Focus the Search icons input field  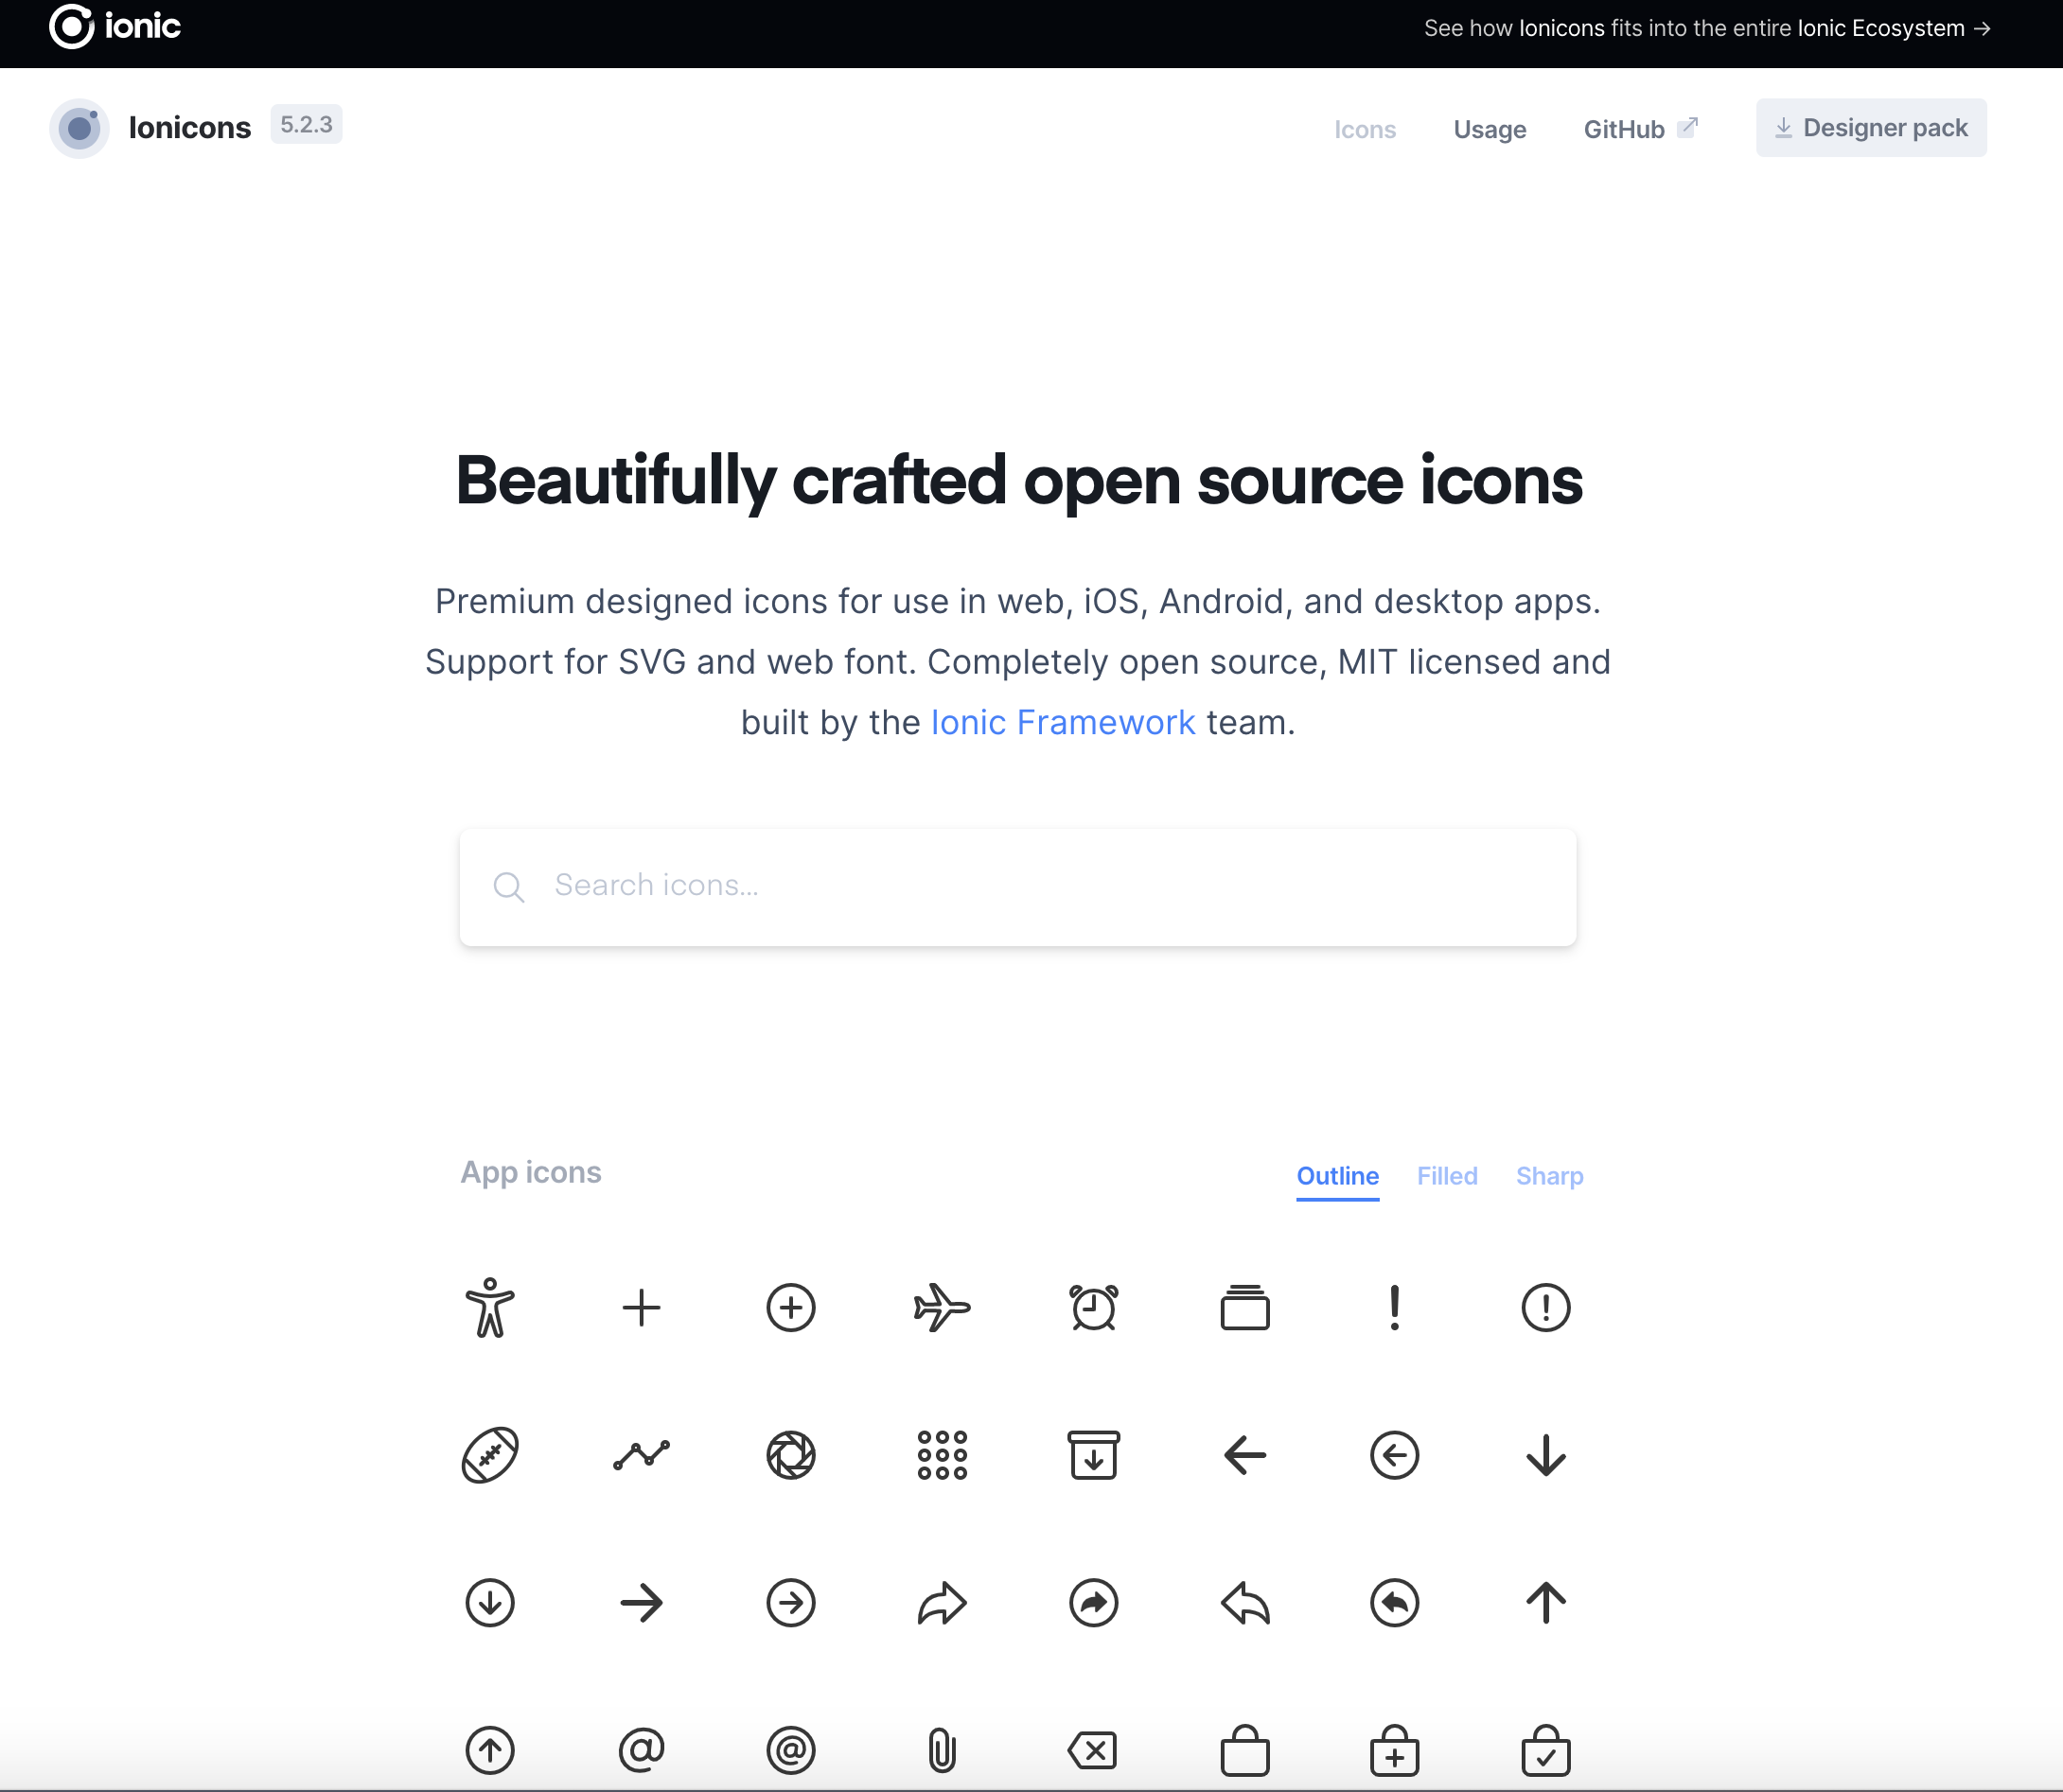coord(1018,887)
